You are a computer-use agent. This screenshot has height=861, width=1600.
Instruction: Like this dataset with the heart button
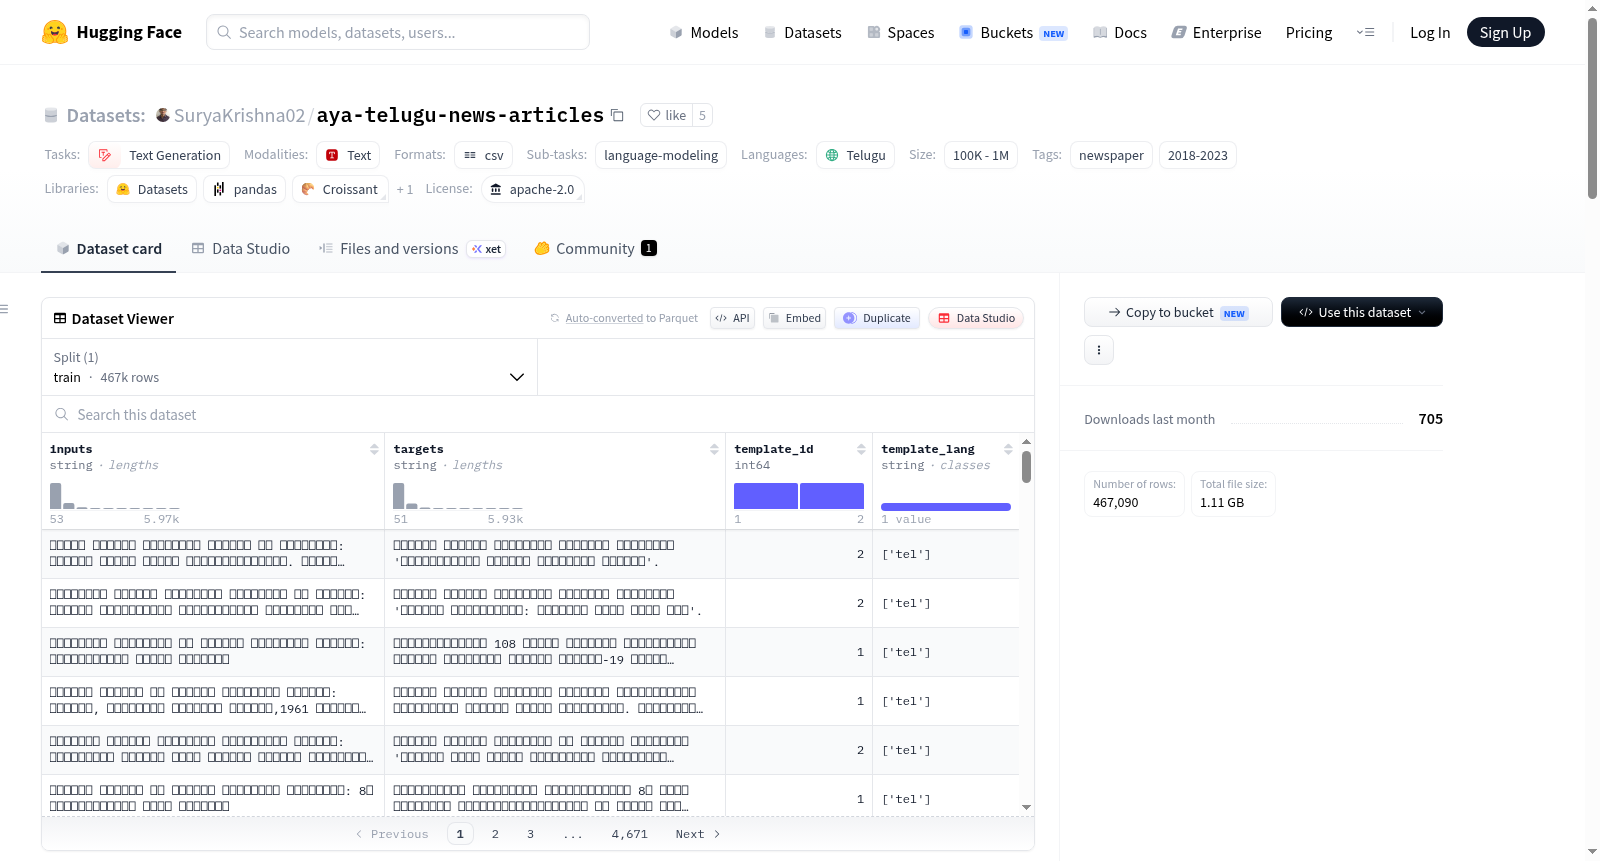click(x=666, y=115)
